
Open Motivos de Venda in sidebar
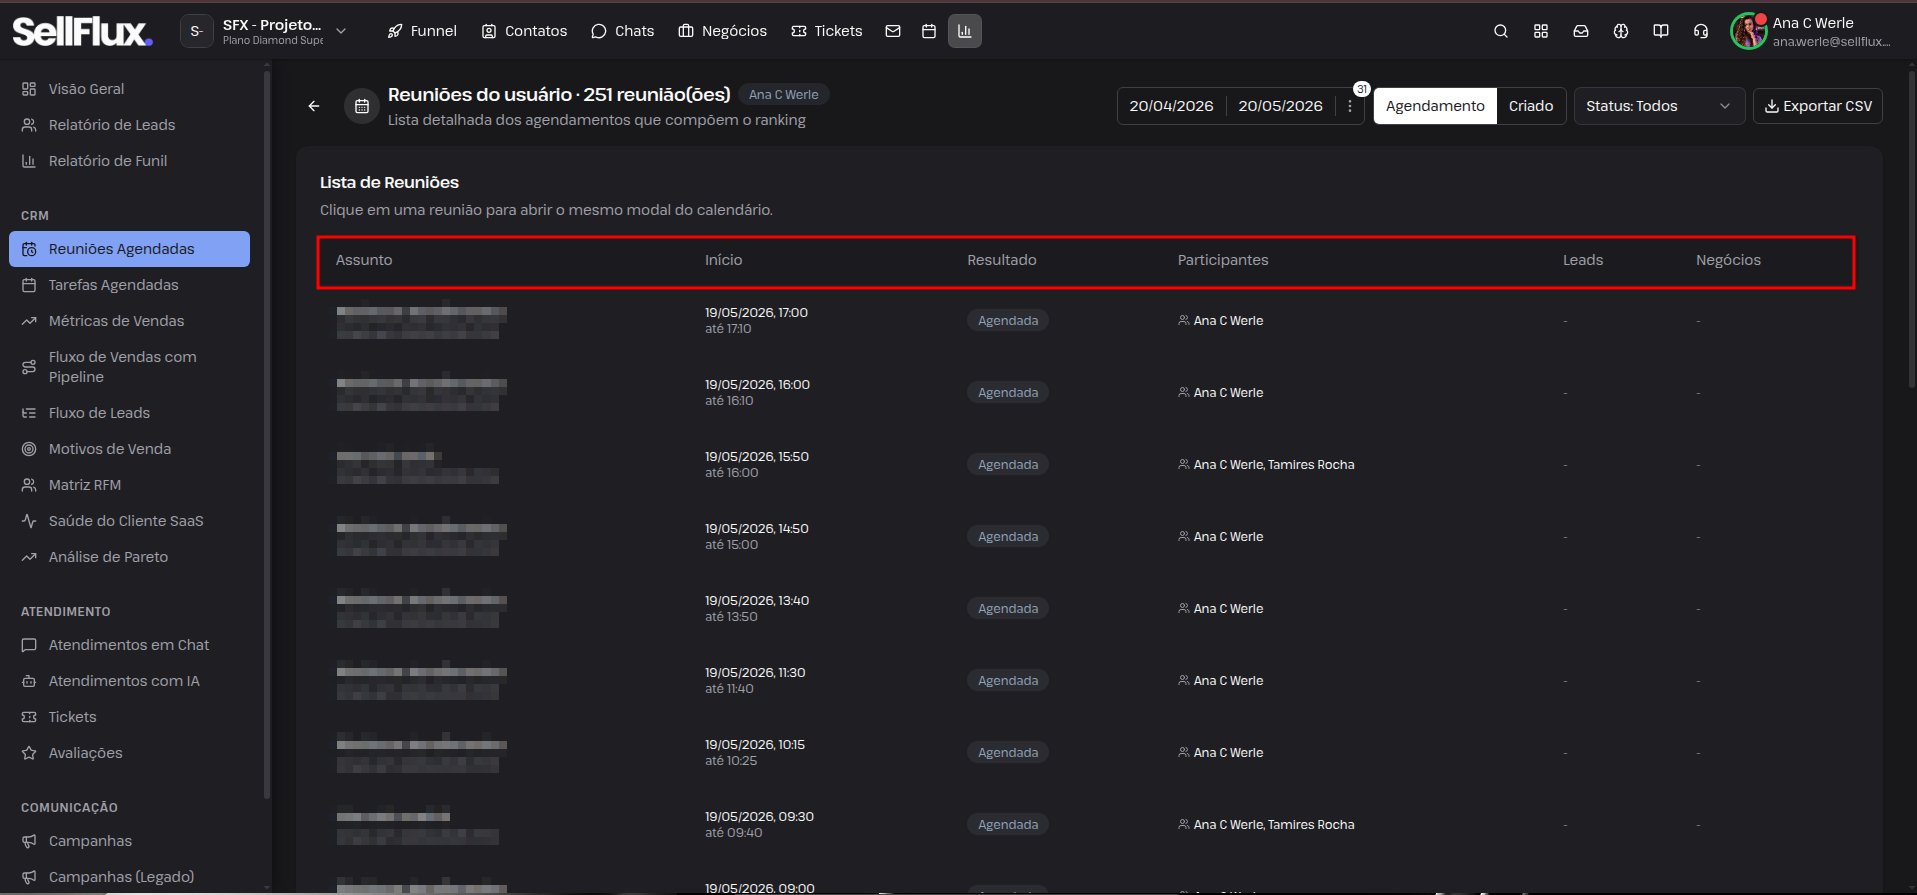click(x=129, y=449)
